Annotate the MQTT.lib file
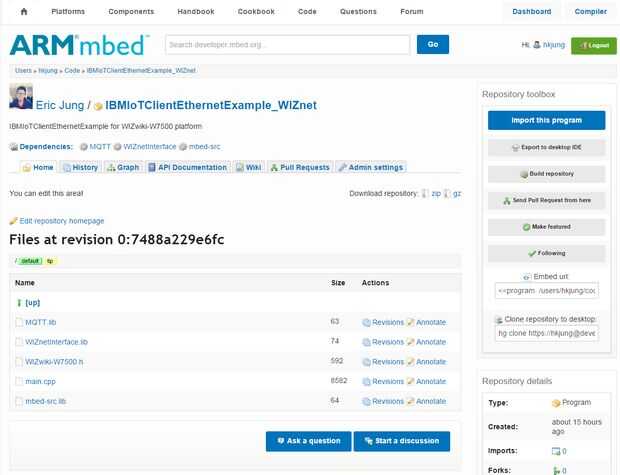Screen dimensions: 620x475 [431, 322]
